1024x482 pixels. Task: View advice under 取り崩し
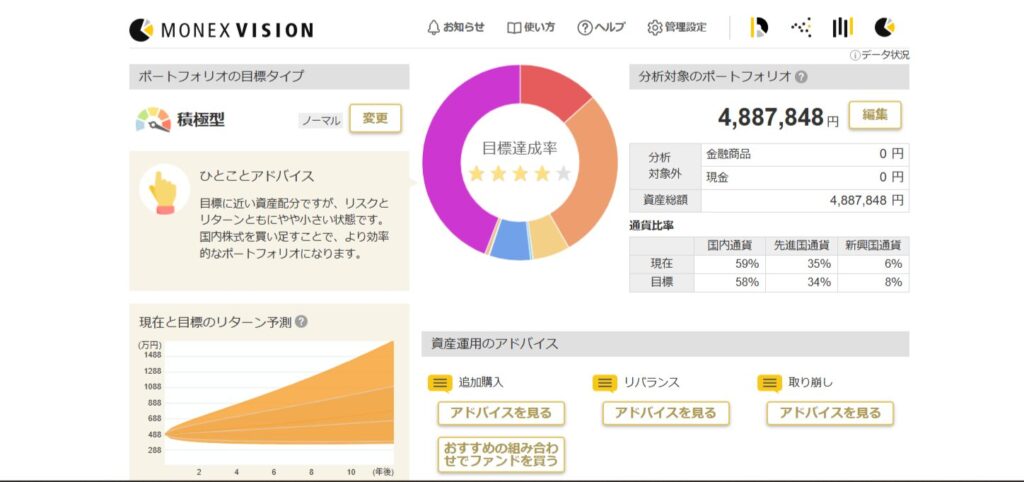[x=829, y=413]
